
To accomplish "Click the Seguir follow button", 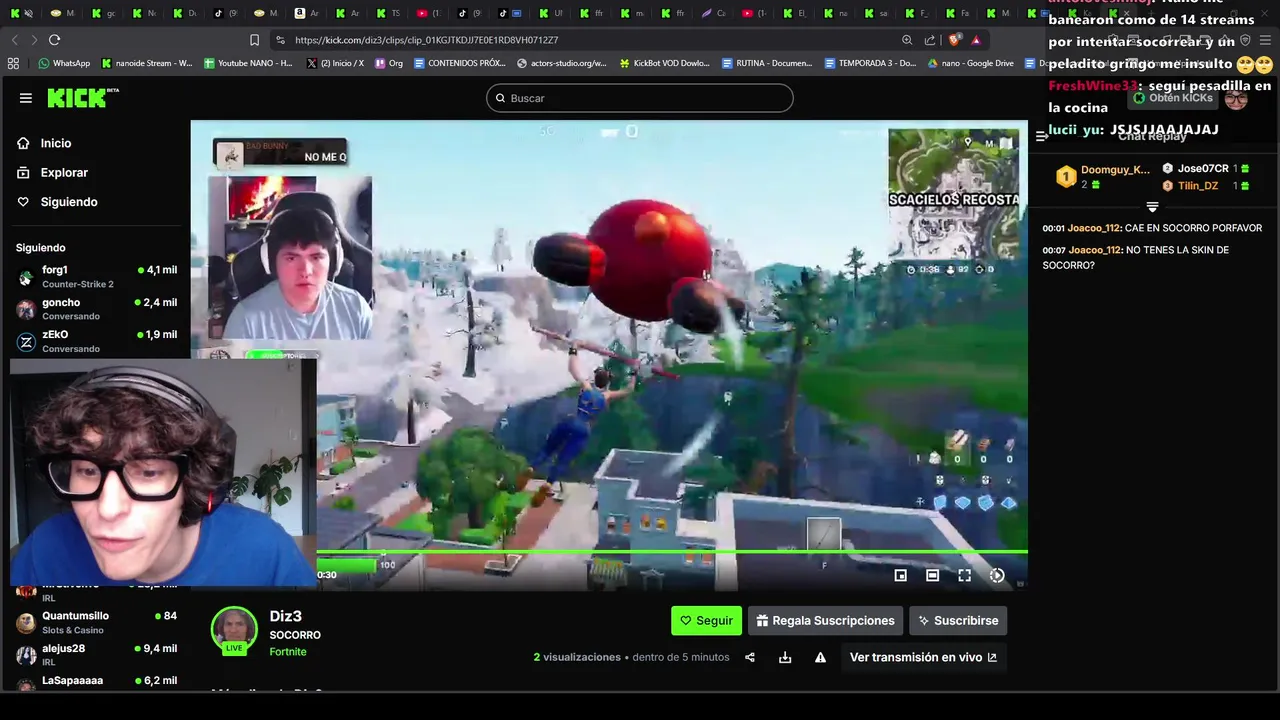I will (706, 620).
